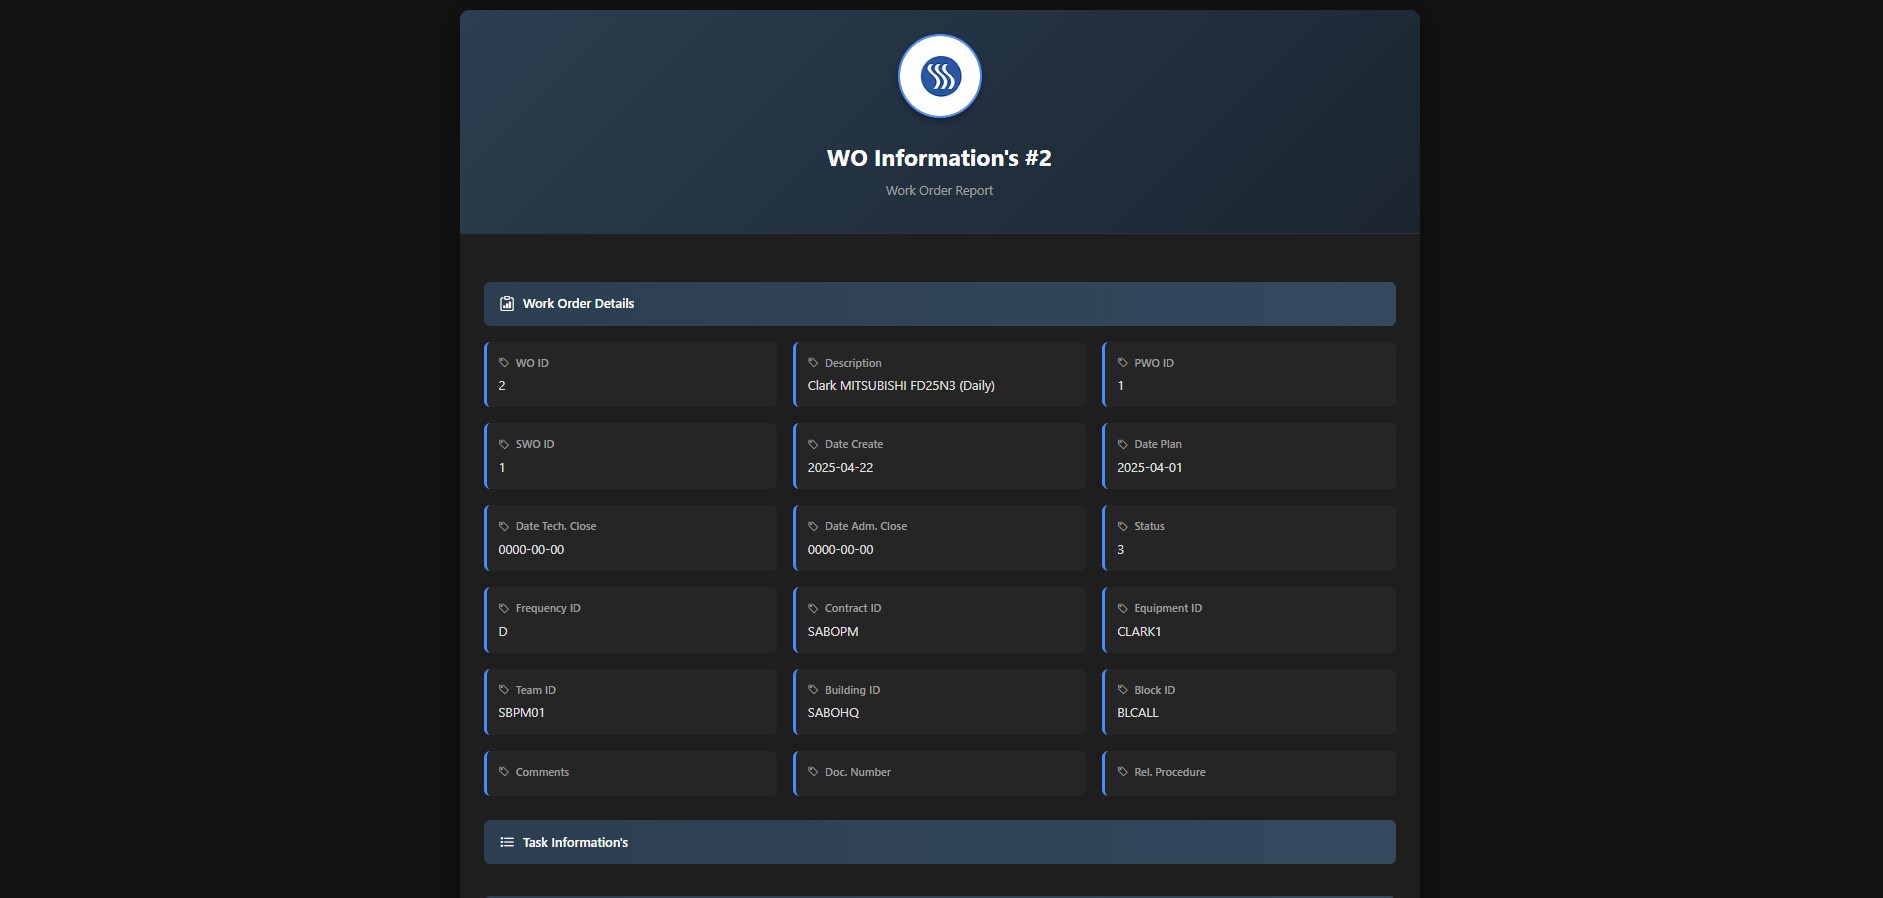Click the tag icon next to Block ID
The width and height of the screenshot is (1883, 898).
click(1123, 690)
